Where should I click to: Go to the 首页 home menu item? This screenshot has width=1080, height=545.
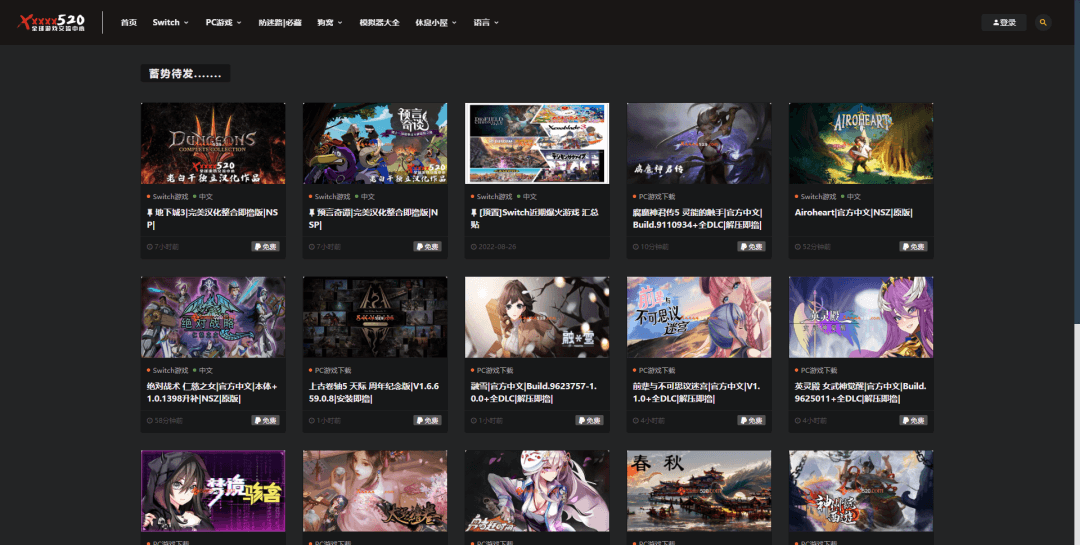pos(128,22)
